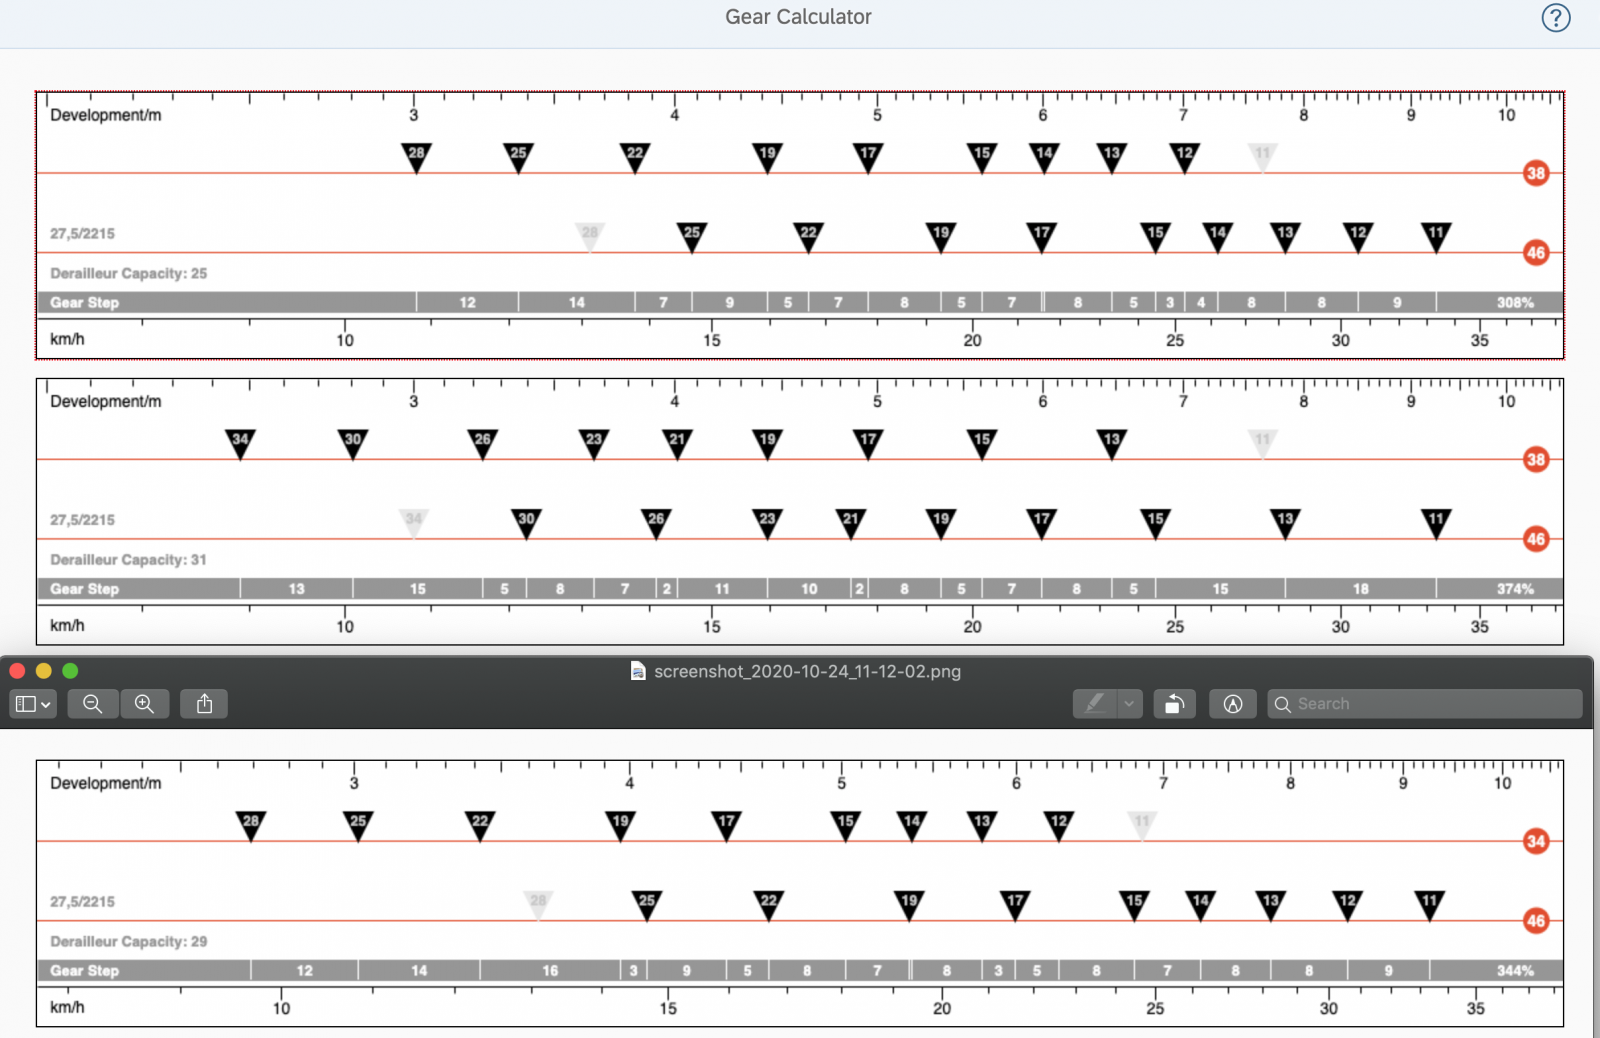Image resolution: width=1600 pixels, height=1038 pixels.
Task: Click the PNG file icon in title bar
Action: coord(638,671)
